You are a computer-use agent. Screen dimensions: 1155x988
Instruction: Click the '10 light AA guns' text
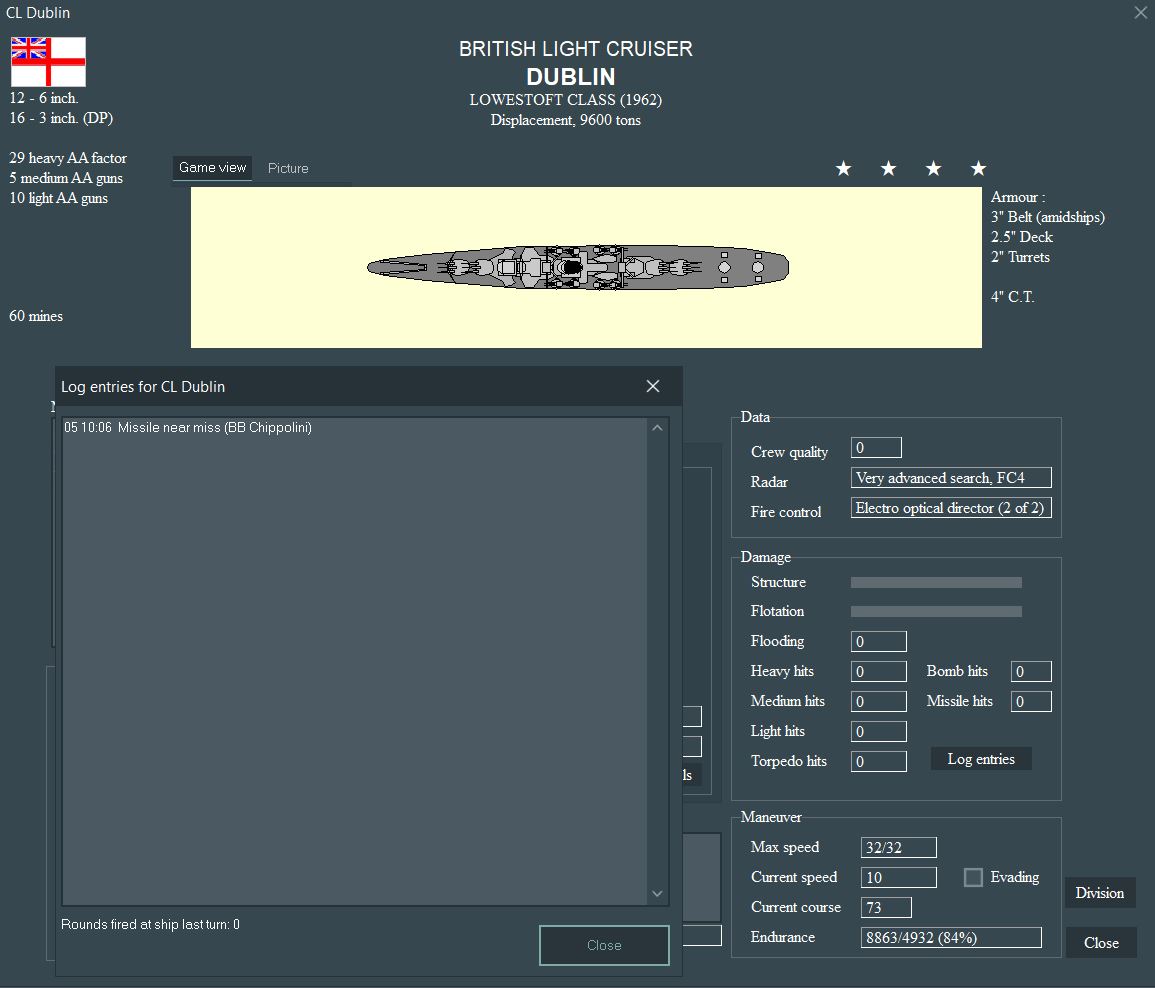tap(58, 197)
